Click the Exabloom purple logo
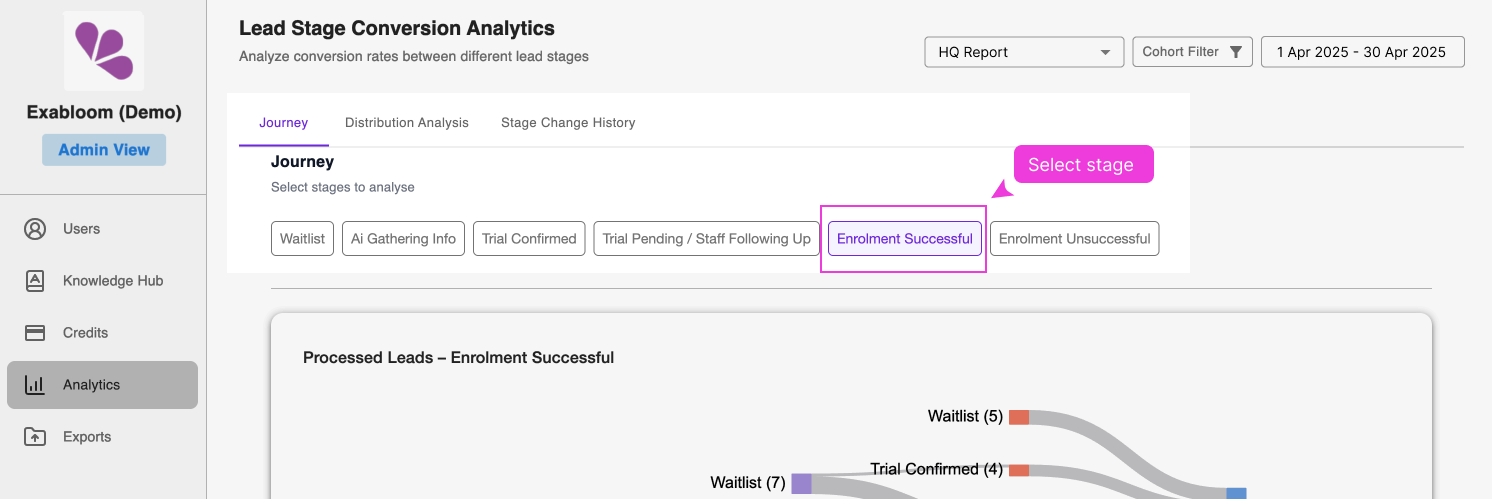The width and height of the screenshot is (1492, 499). [x=104, y=51]
